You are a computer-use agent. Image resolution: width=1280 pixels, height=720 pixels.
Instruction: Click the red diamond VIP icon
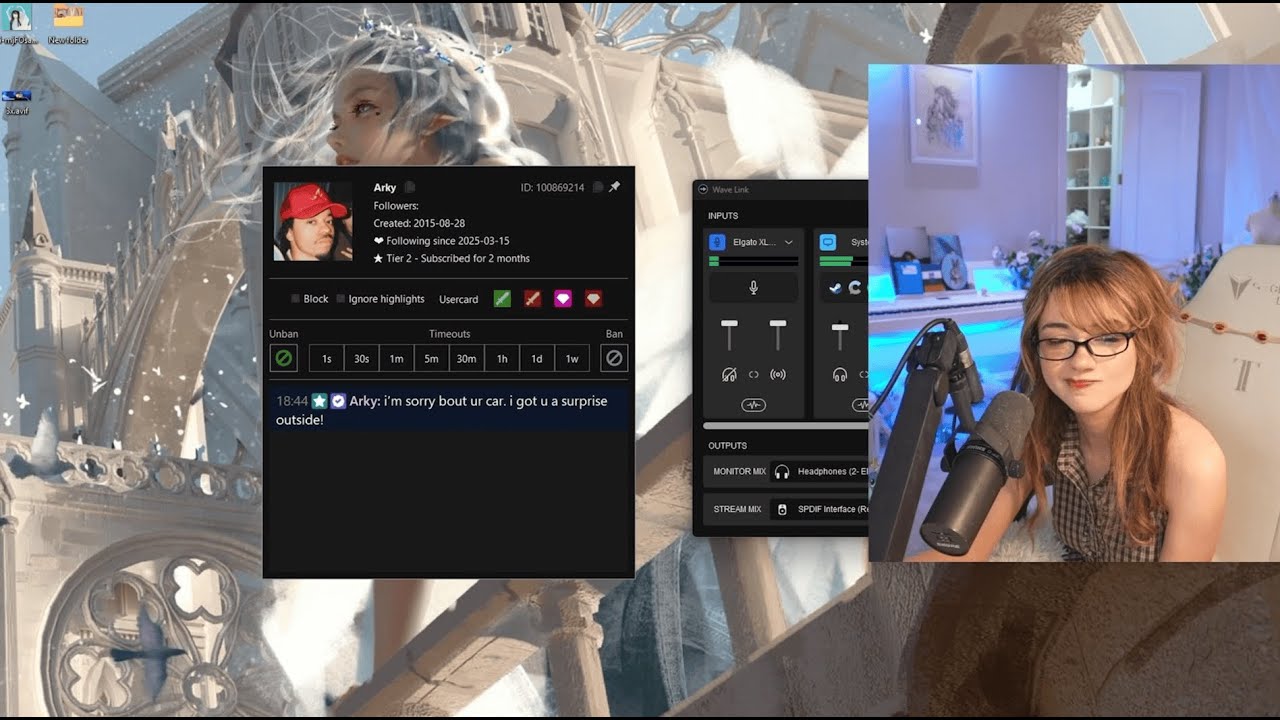pos(593,298)
